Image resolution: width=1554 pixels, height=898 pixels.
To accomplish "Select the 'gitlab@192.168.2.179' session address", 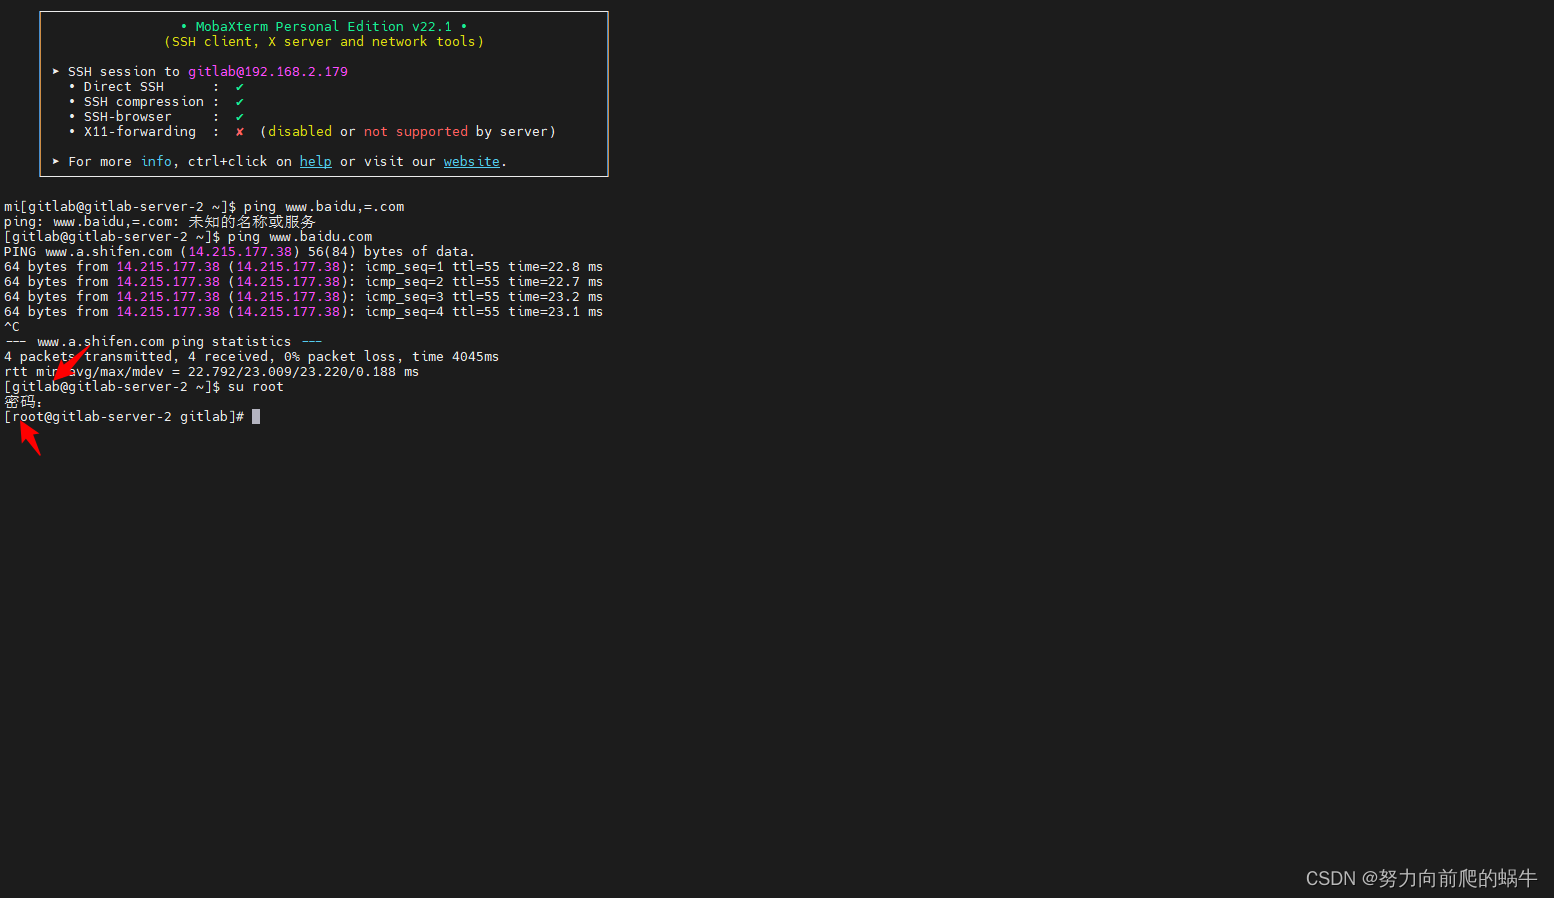I will (268, 71).
